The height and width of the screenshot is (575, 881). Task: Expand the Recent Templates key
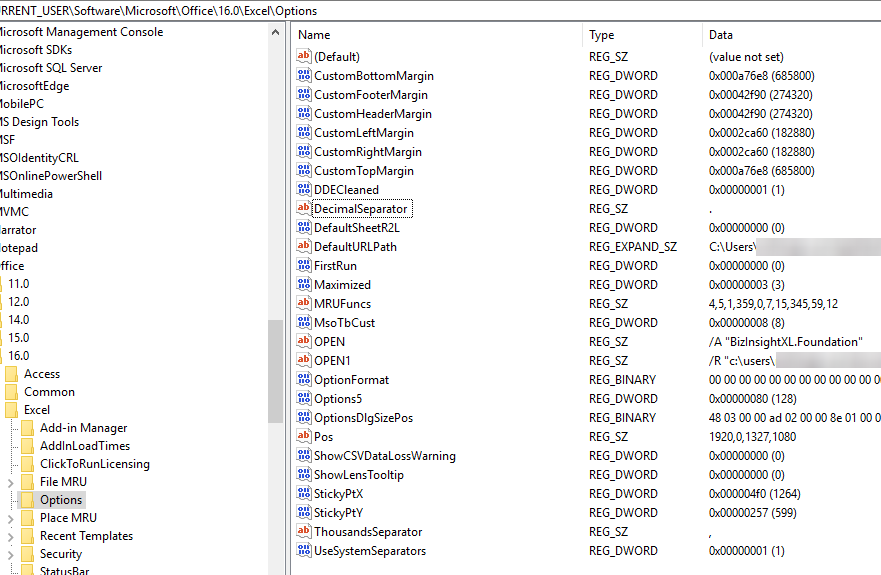pyautogui.click(x=11, y=536)
